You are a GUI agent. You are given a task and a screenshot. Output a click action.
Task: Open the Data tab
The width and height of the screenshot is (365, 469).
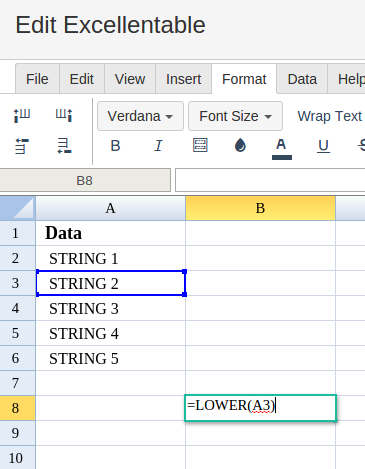(x=302, y=79)
